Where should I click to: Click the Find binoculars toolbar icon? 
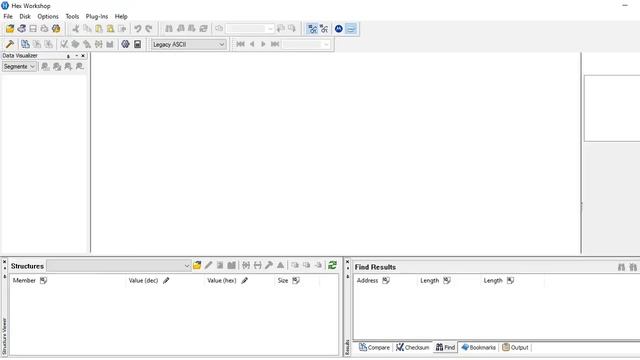tap(169, 29)
